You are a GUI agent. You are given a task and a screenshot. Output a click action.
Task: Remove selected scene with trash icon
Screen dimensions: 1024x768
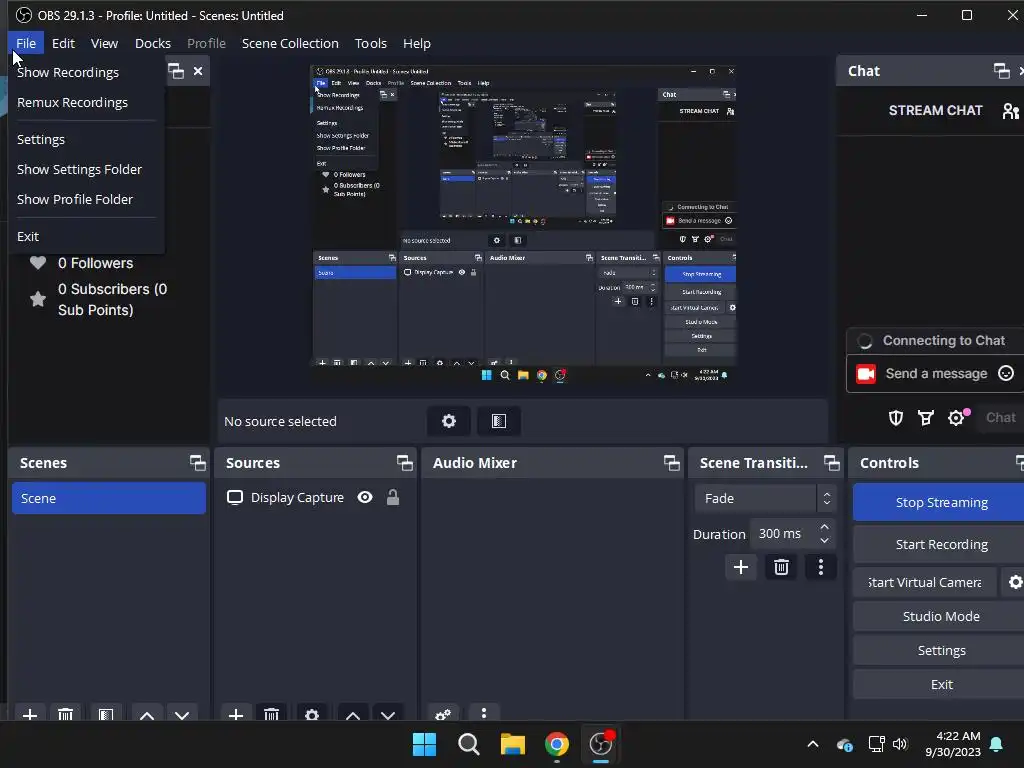click(x=65, y=715)
